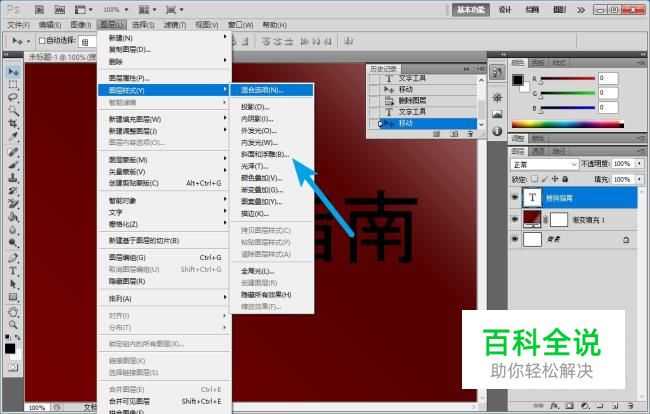Open the Info panel icon
The image size is (650, 414).
tap(497, 131)
